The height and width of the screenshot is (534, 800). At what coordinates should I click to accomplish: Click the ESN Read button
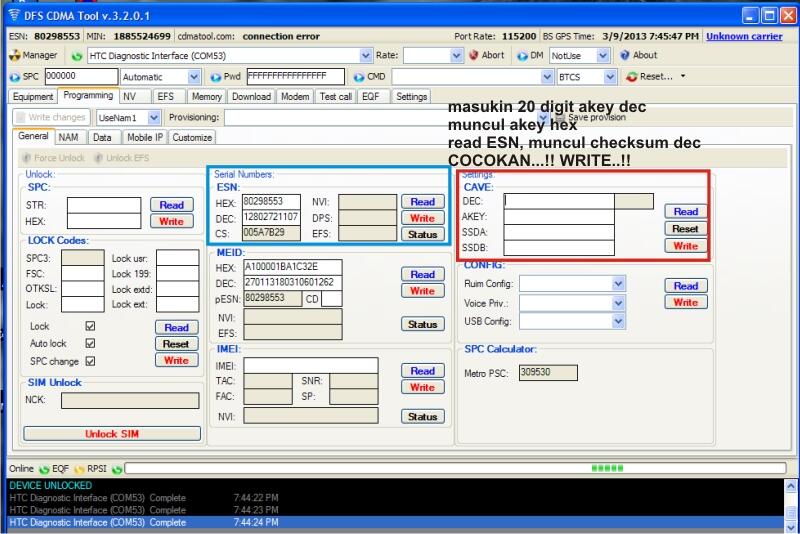click(422, 202)
